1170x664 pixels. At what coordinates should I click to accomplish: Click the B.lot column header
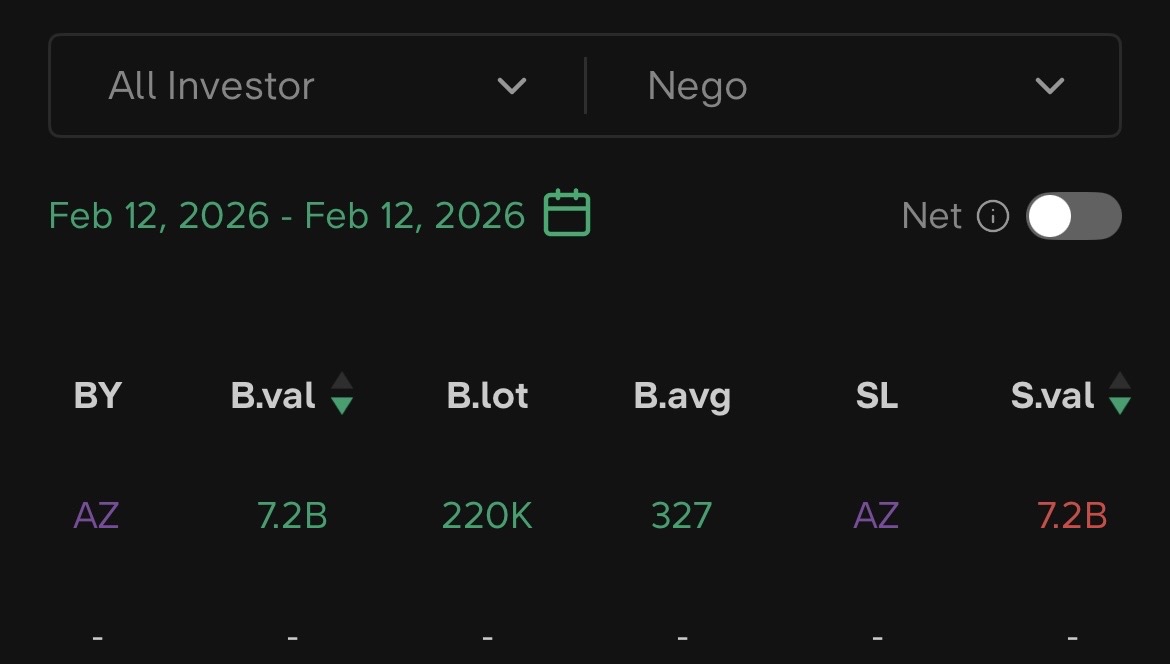487,396
